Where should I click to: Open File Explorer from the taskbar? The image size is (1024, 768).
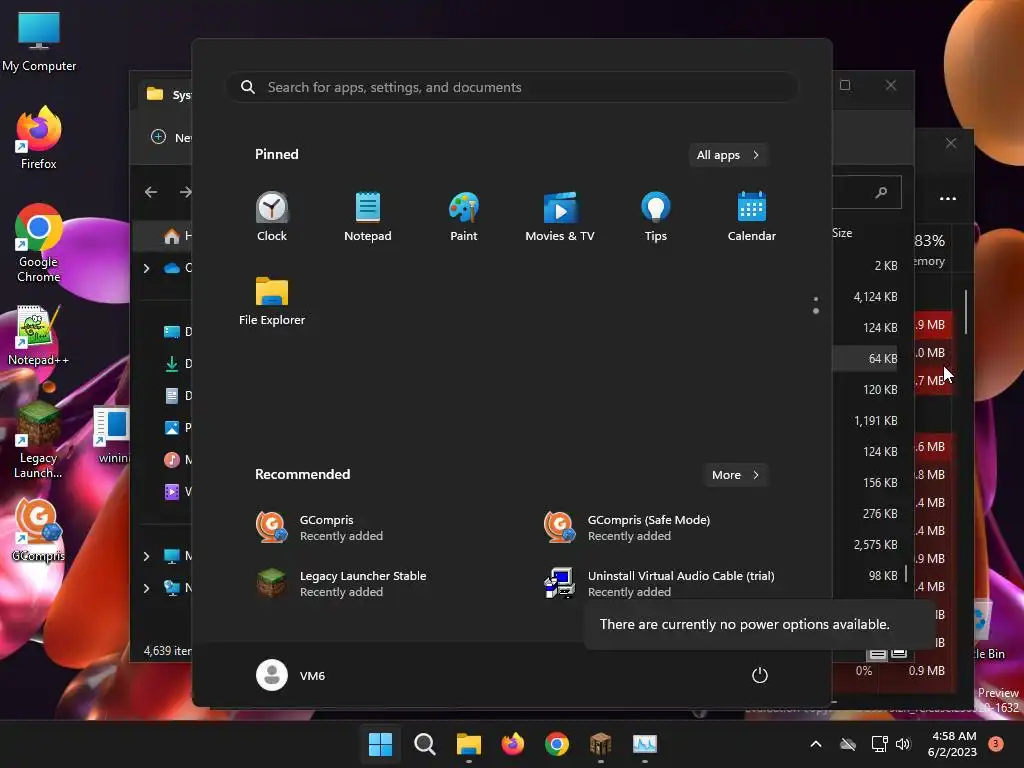[468, 744]
